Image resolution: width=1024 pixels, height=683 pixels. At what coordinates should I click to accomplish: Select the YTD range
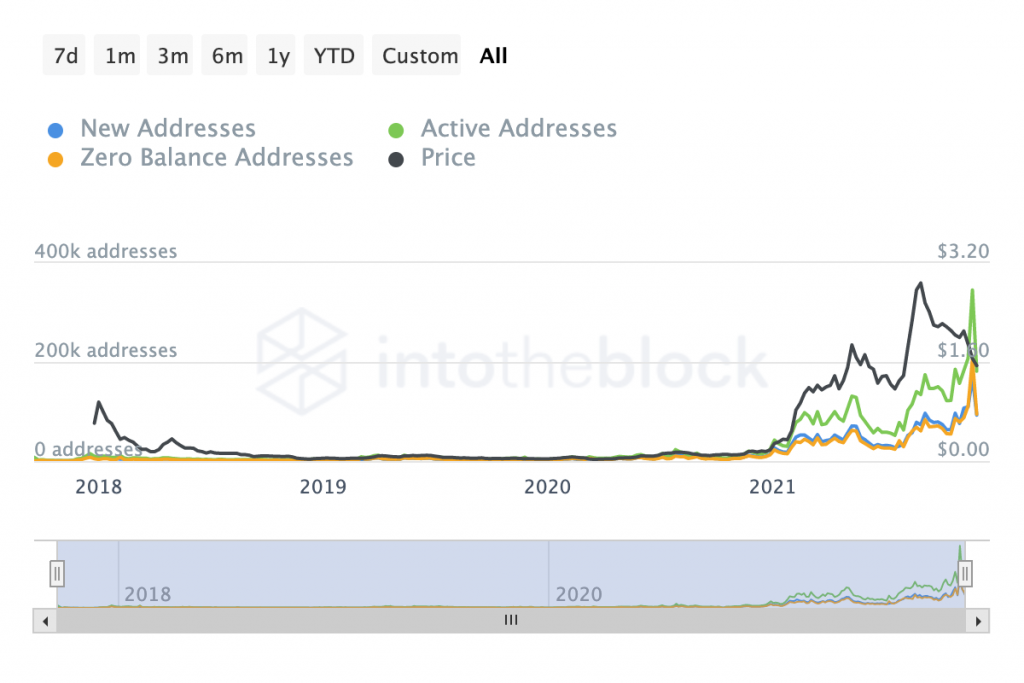[x=334, y=56]
